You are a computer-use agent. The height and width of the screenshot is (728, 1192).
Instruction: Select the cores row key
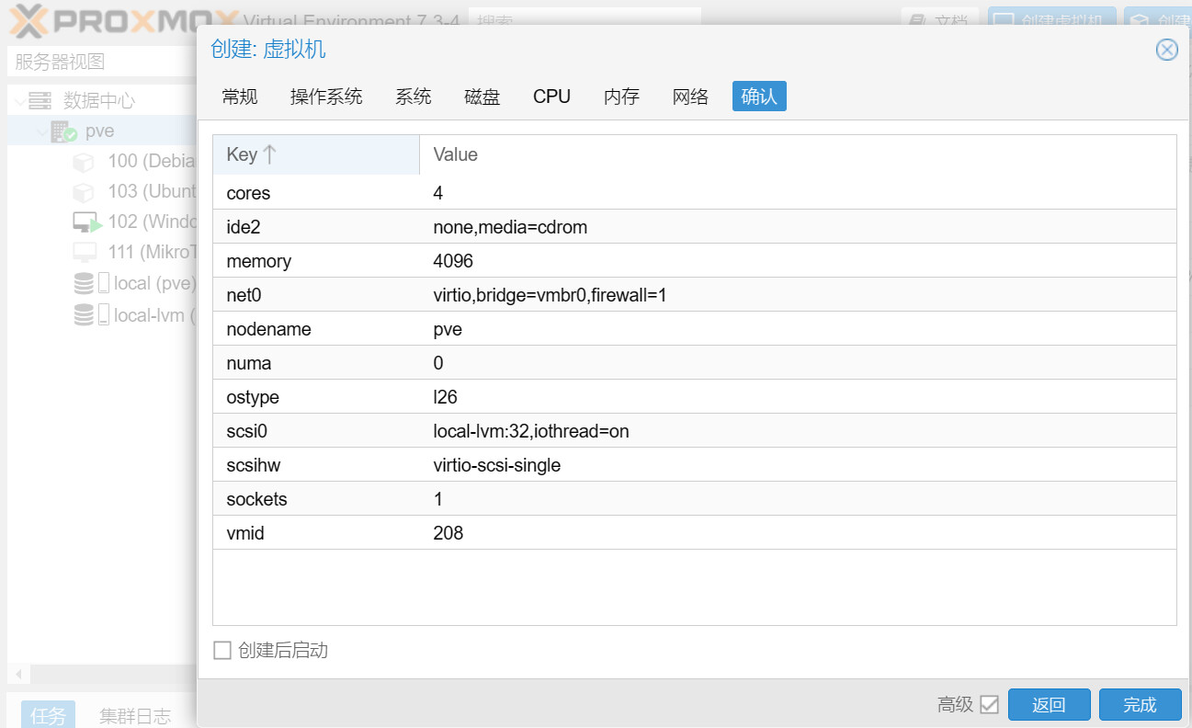pos(248,193)
